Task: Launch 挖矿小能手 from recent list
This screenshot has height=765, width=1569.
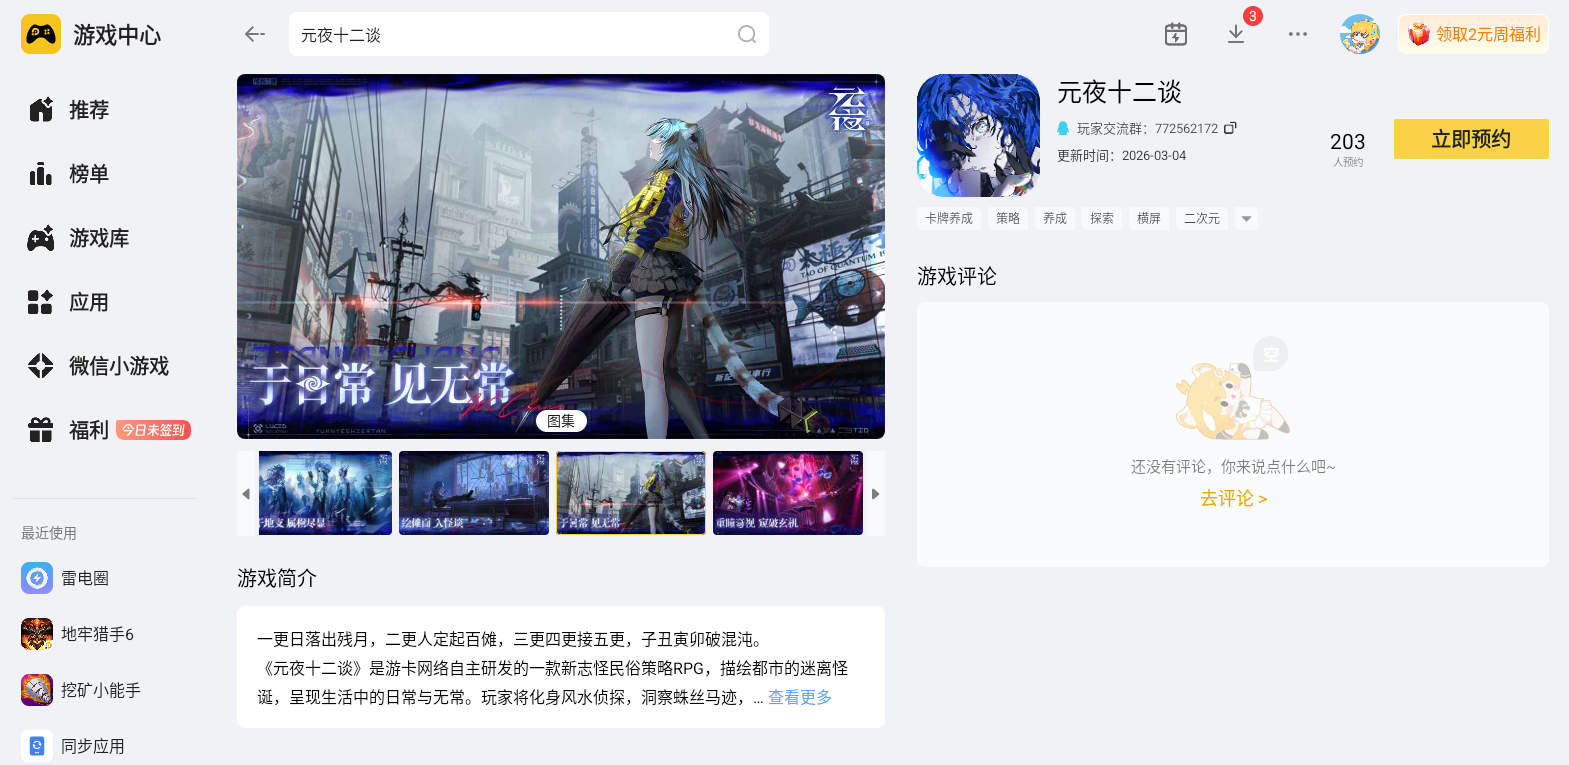Action: (81, 690)
